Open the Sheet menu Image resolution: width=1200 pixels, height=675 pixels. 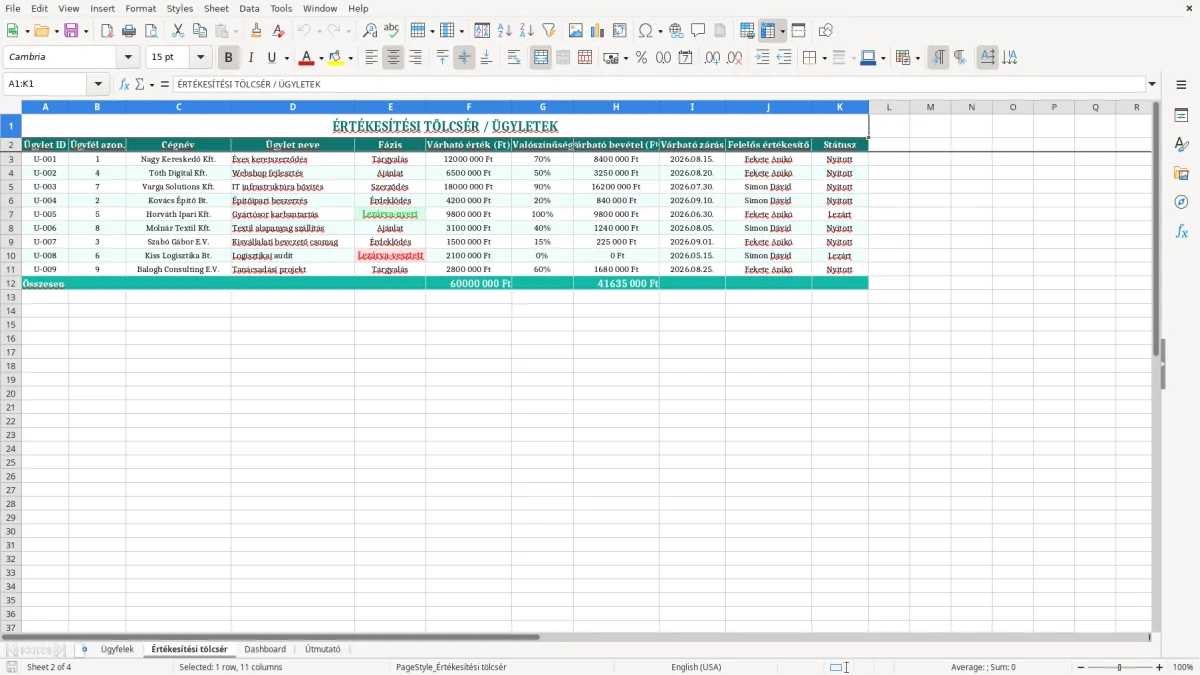[x=216, y=8]
